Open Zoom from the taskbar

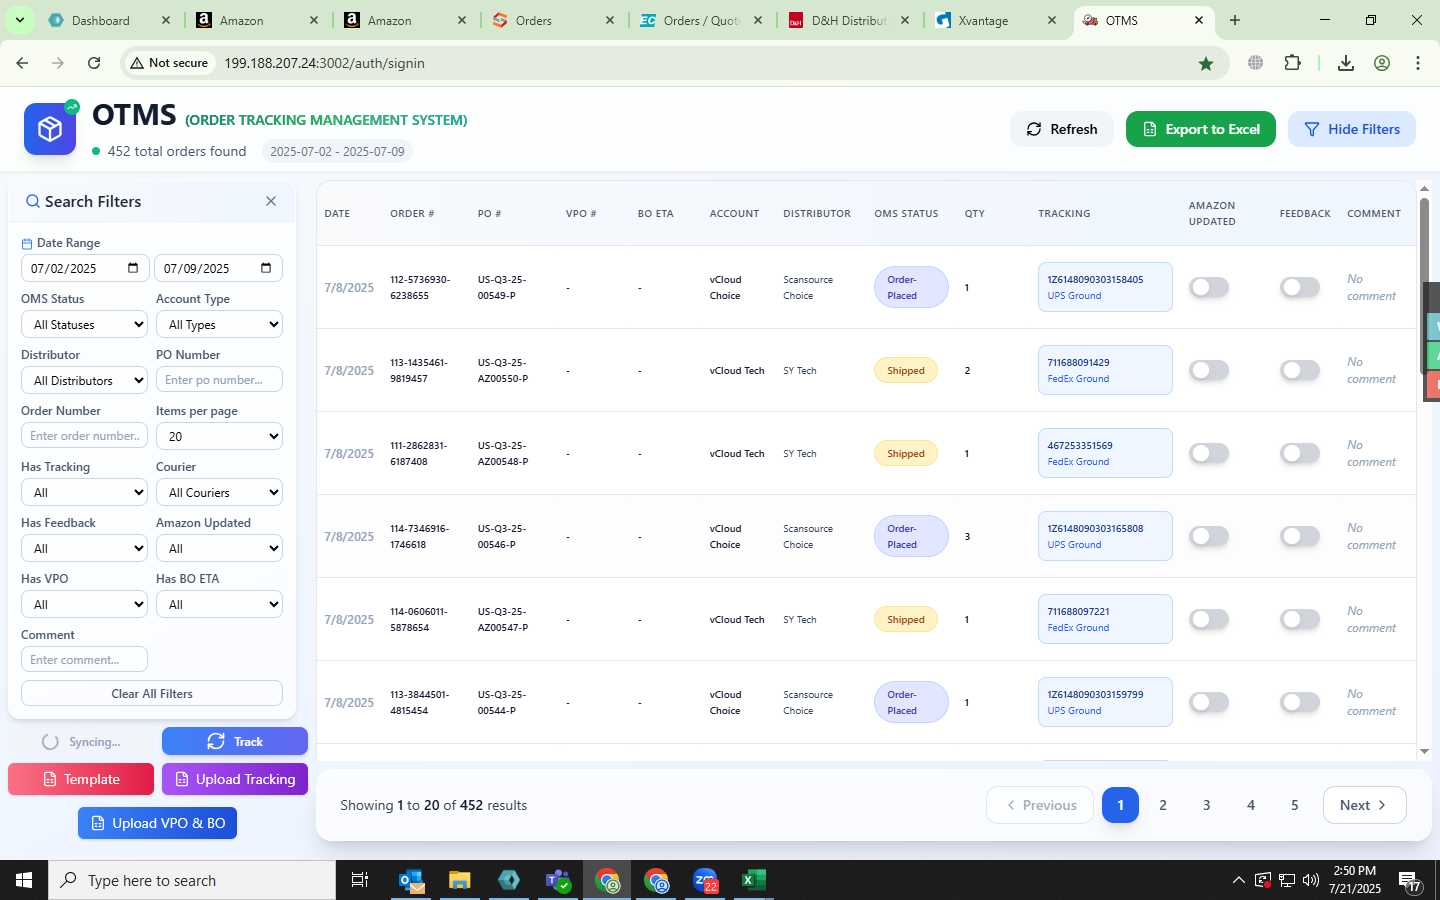(706, 880)
